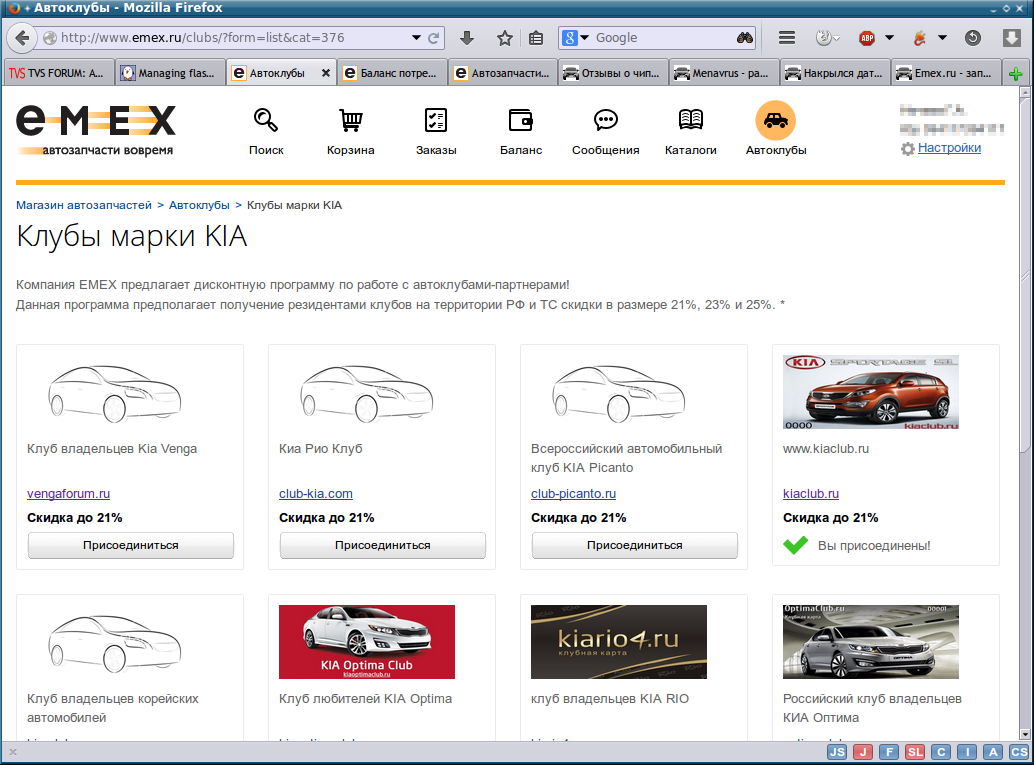Open the Firefox hamburger menu

pyautogui.click(x=787, y=38)
